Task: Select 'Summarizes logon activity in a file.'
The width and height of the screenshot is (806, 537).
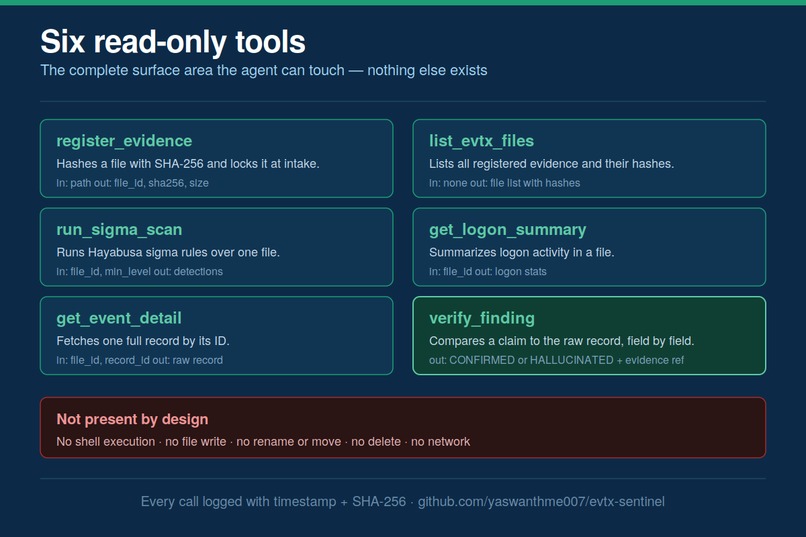Action: click(x=522, y=252)
